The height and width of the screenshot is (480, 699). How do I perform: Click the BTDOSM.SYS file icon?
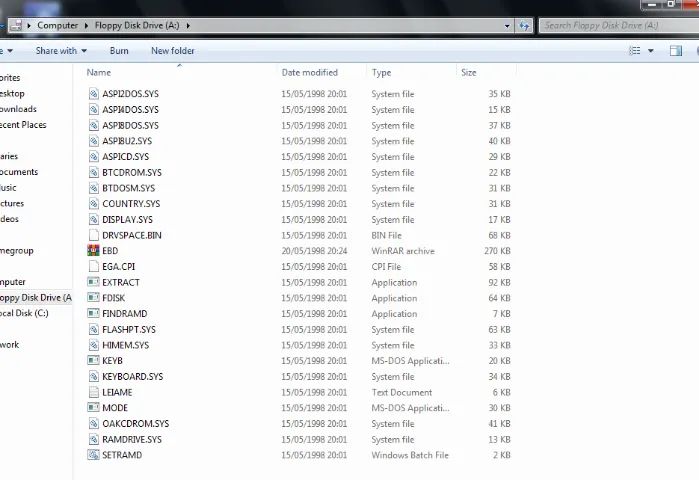coord(93,188)
